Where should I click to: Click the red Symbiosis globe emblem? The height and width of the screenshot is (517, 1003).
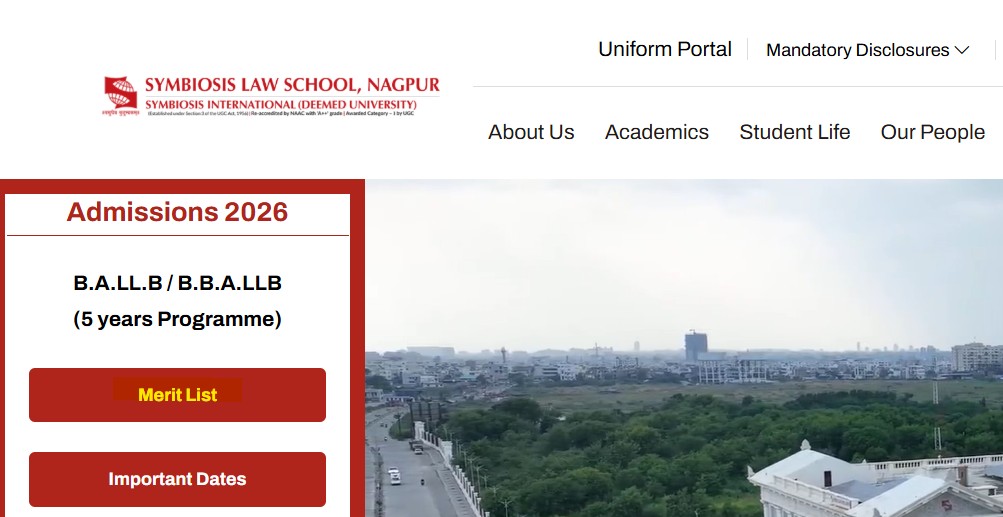(121, 95)
